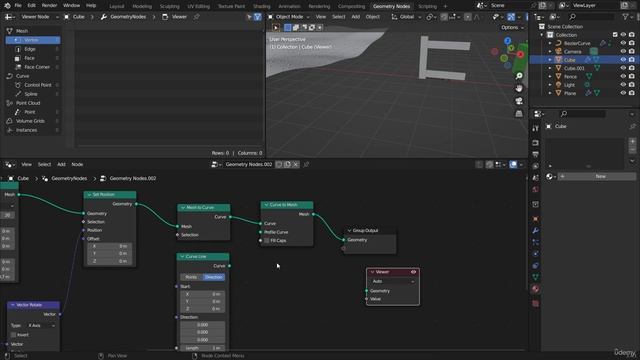Toggle camera view icon in viewport
The image size is (640, 360).
[x=519, y=101]
